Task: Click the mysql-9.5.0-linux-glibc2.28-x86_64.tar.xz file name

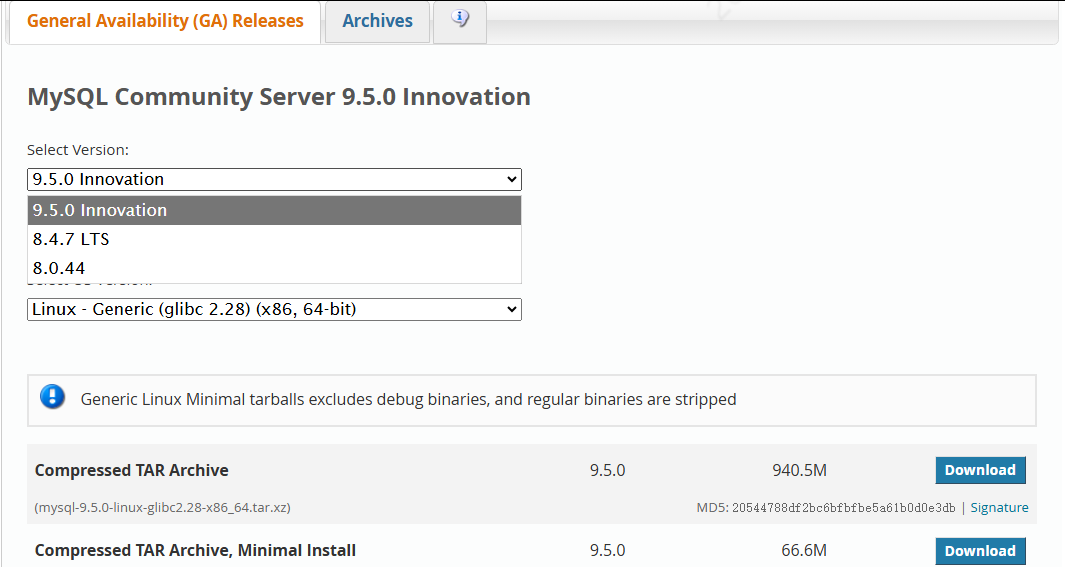Action: pos(162,507)
